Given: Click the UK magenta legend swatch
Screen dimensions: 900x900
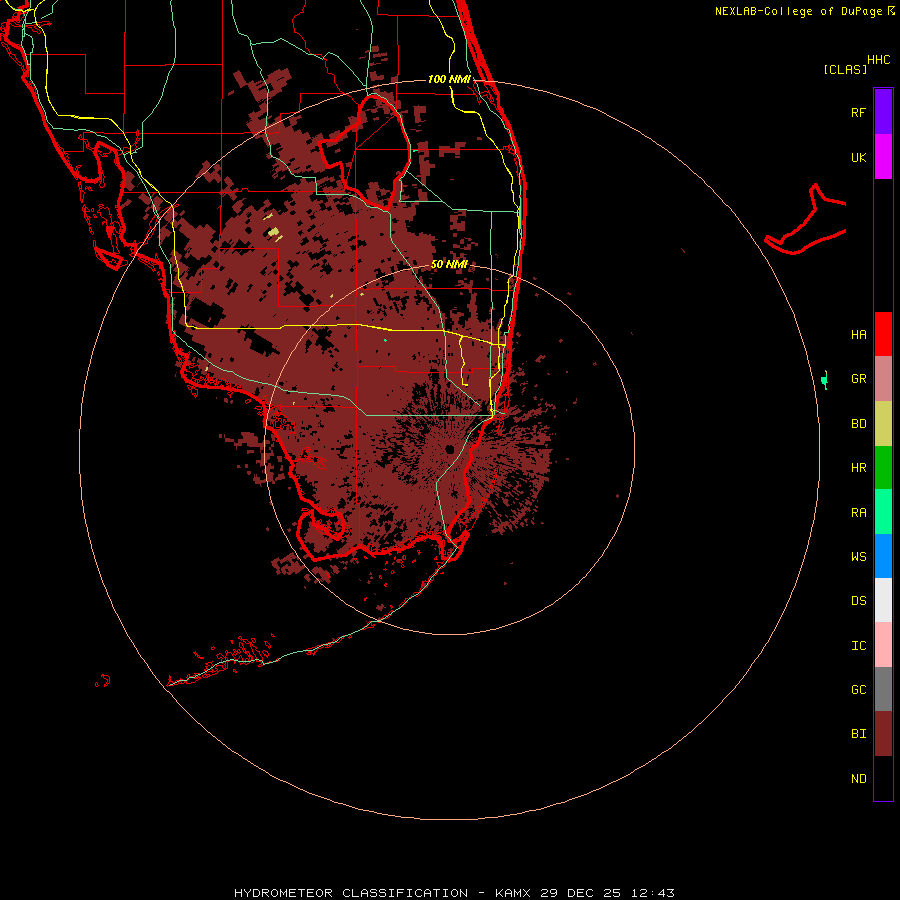Looking at the screenshot, I should [x=883, y=157].
